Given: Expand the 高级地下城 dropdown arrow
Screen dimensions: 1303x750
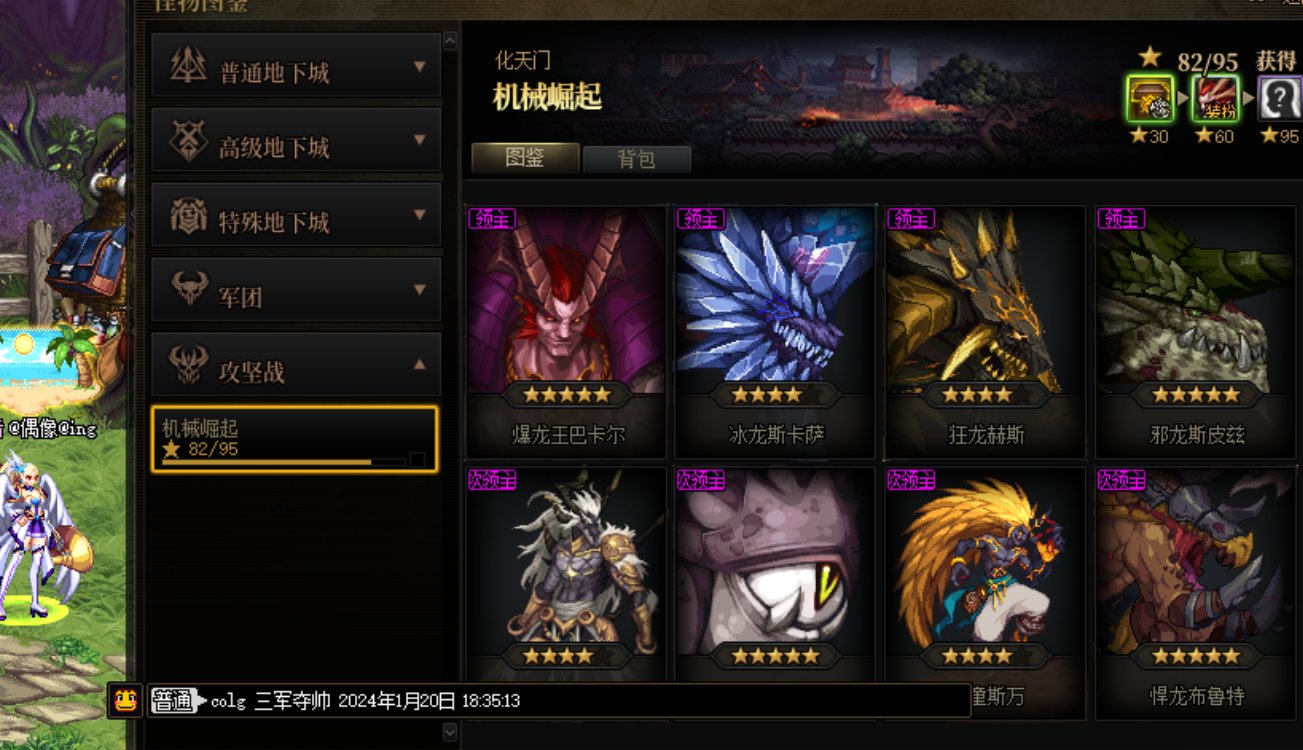Looking at the screenshot, I should click(x=420, y=140).
